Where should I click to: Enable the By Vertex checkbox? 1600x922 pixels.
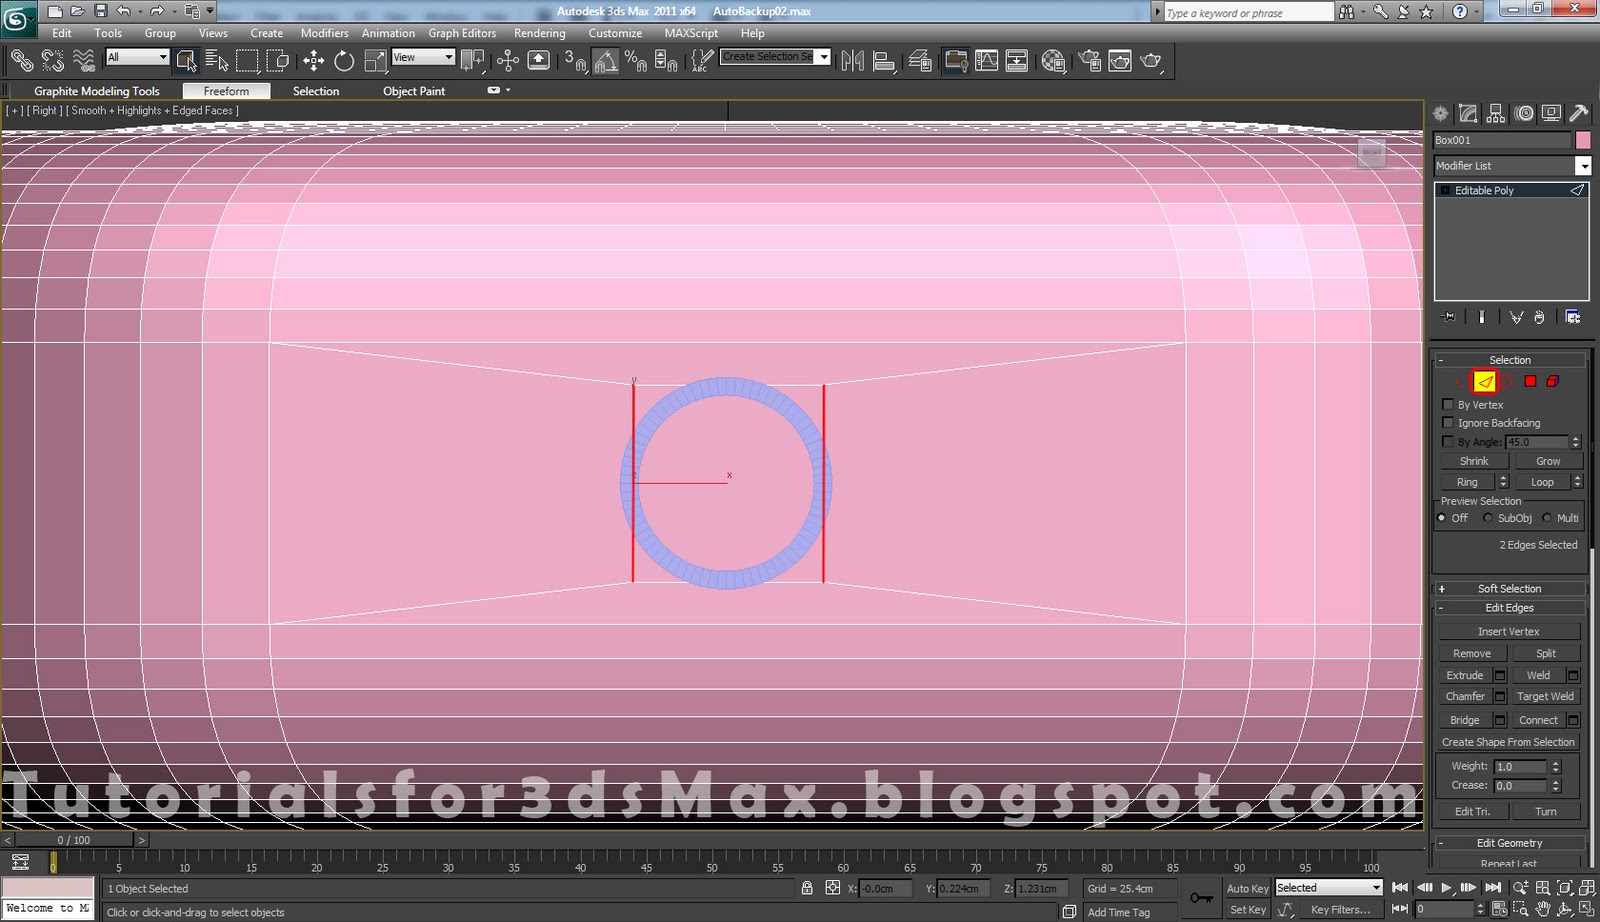(x=1447, y=404)
